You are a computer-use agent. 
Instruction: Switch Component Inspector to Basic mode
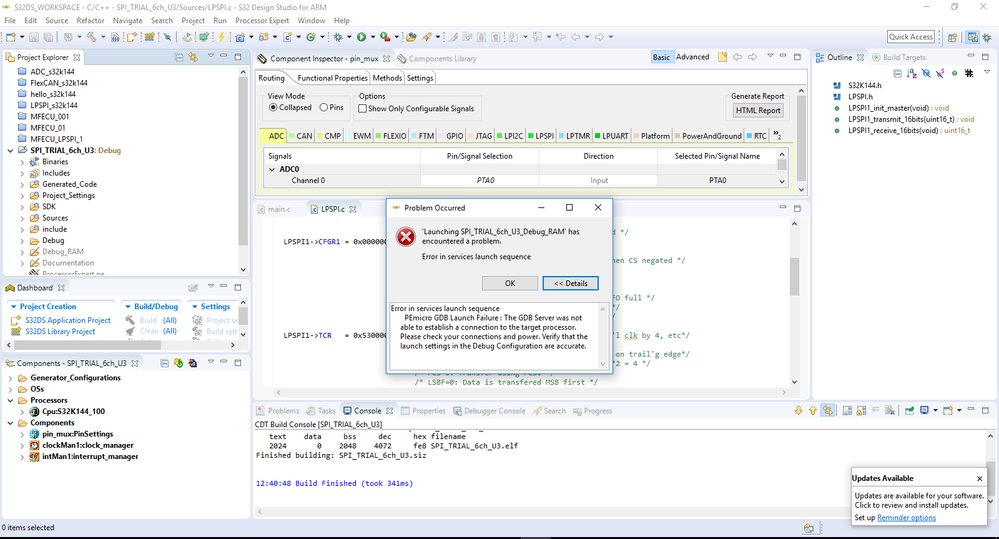[x=661, y=57]
